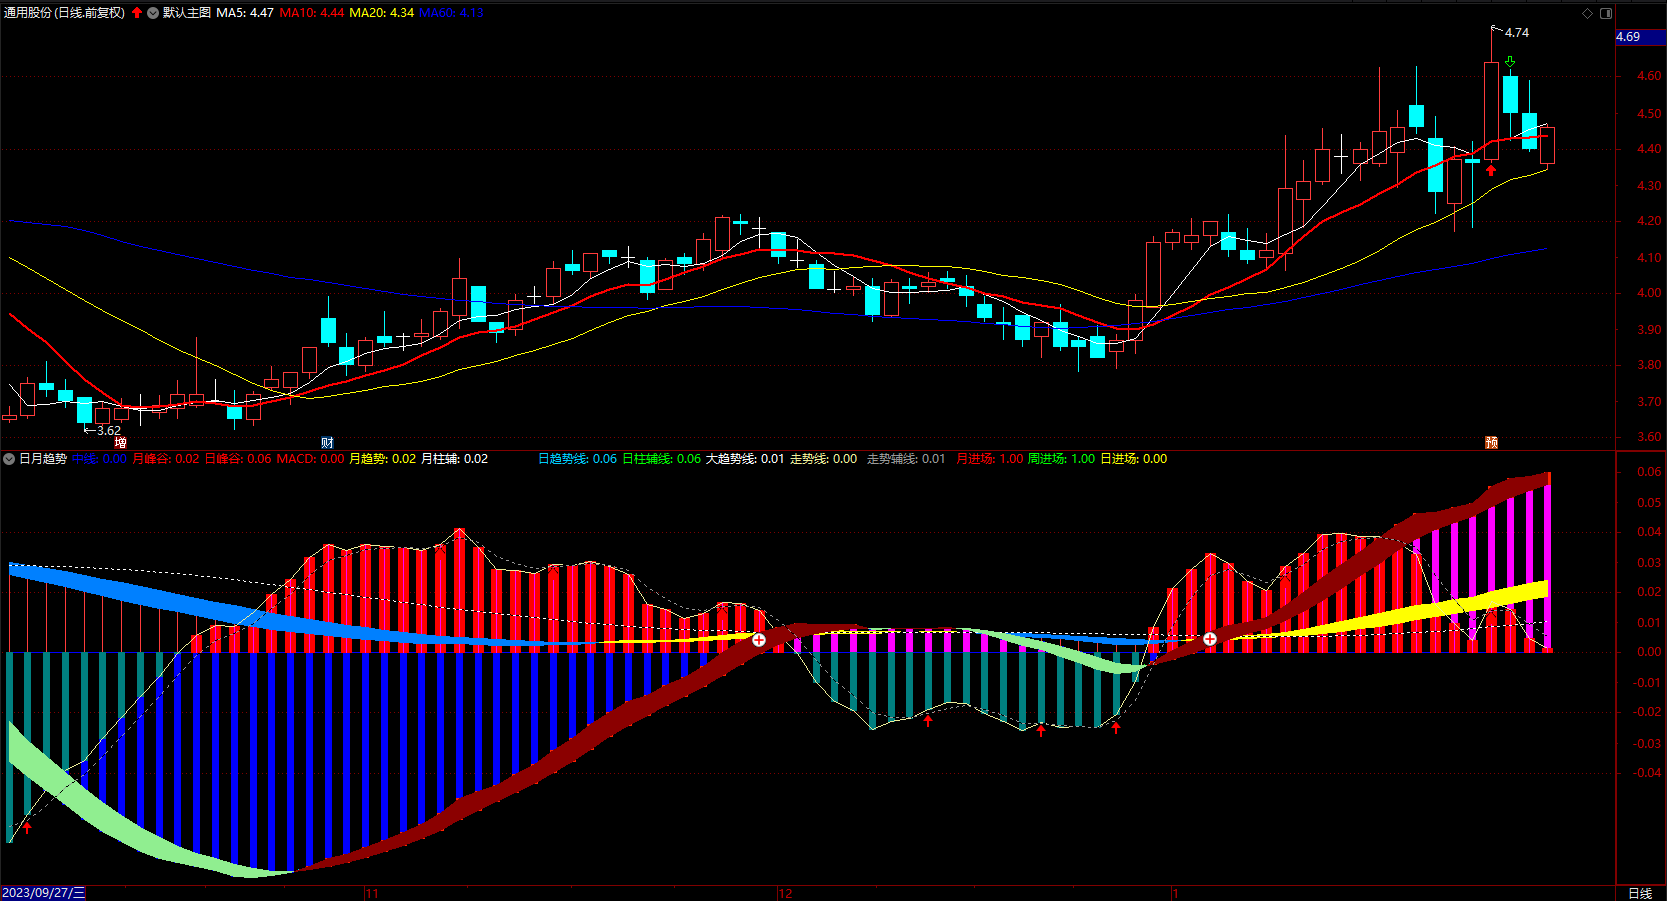Click the red up-arrow under the latest candles

pos(1491,170)
